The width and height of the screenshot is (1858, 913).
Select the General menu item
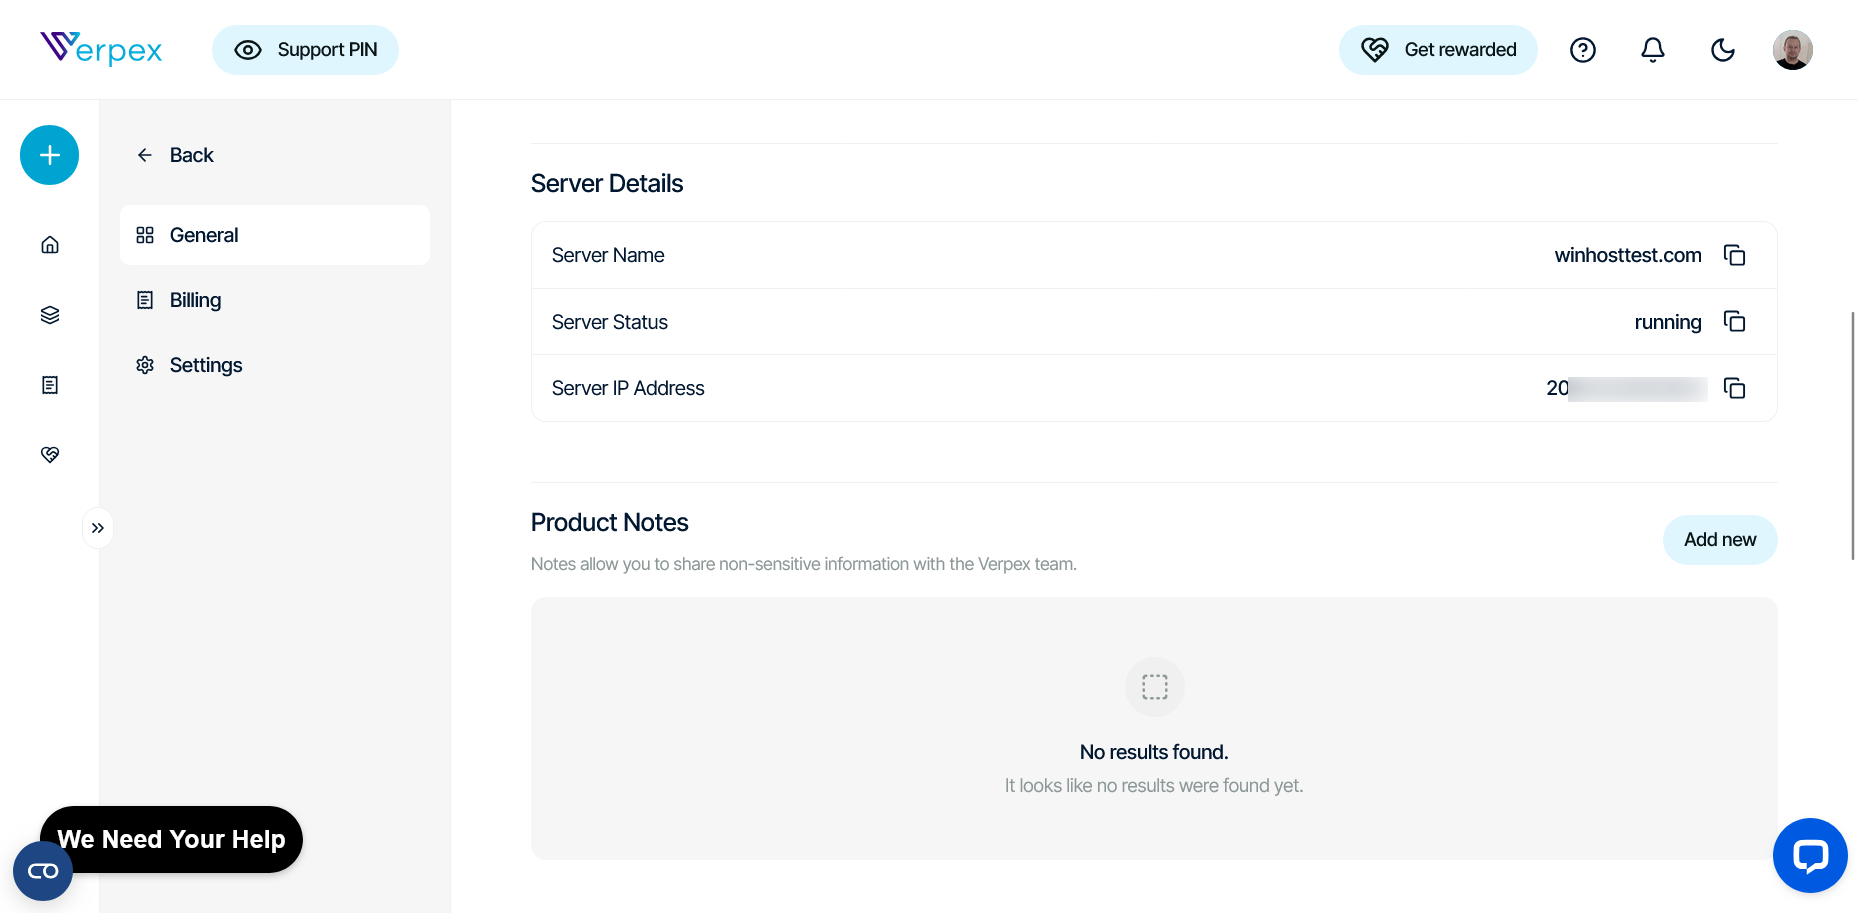click(275, 235)
